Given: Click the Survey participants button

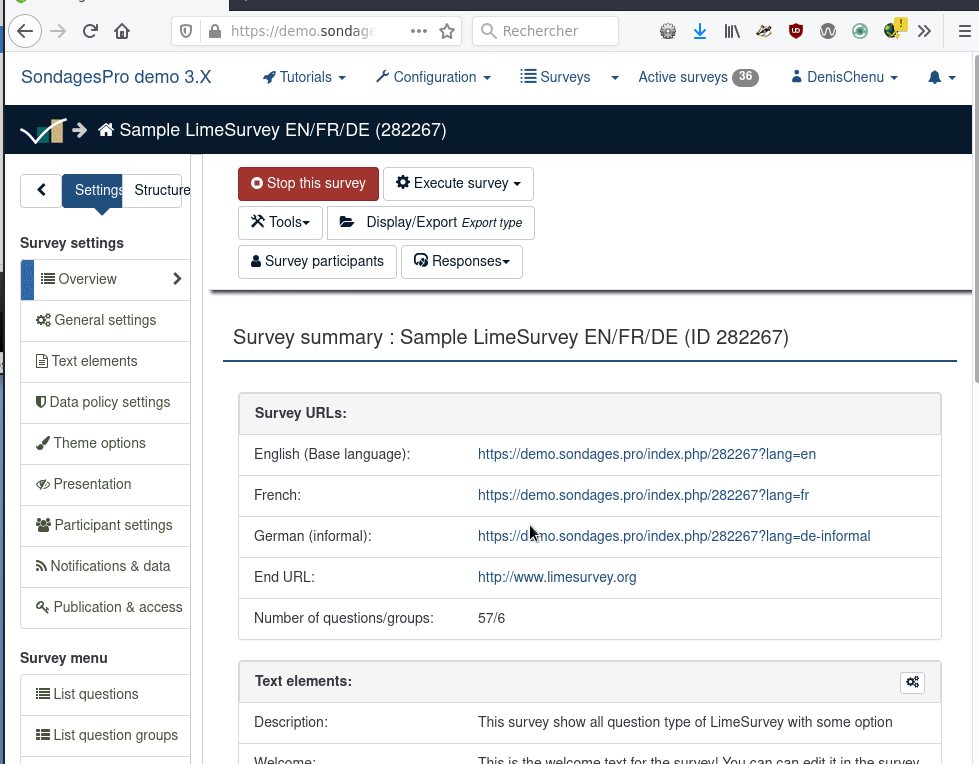Looking at the screenshot, I should pyautogui.click(x=317, y=261).
